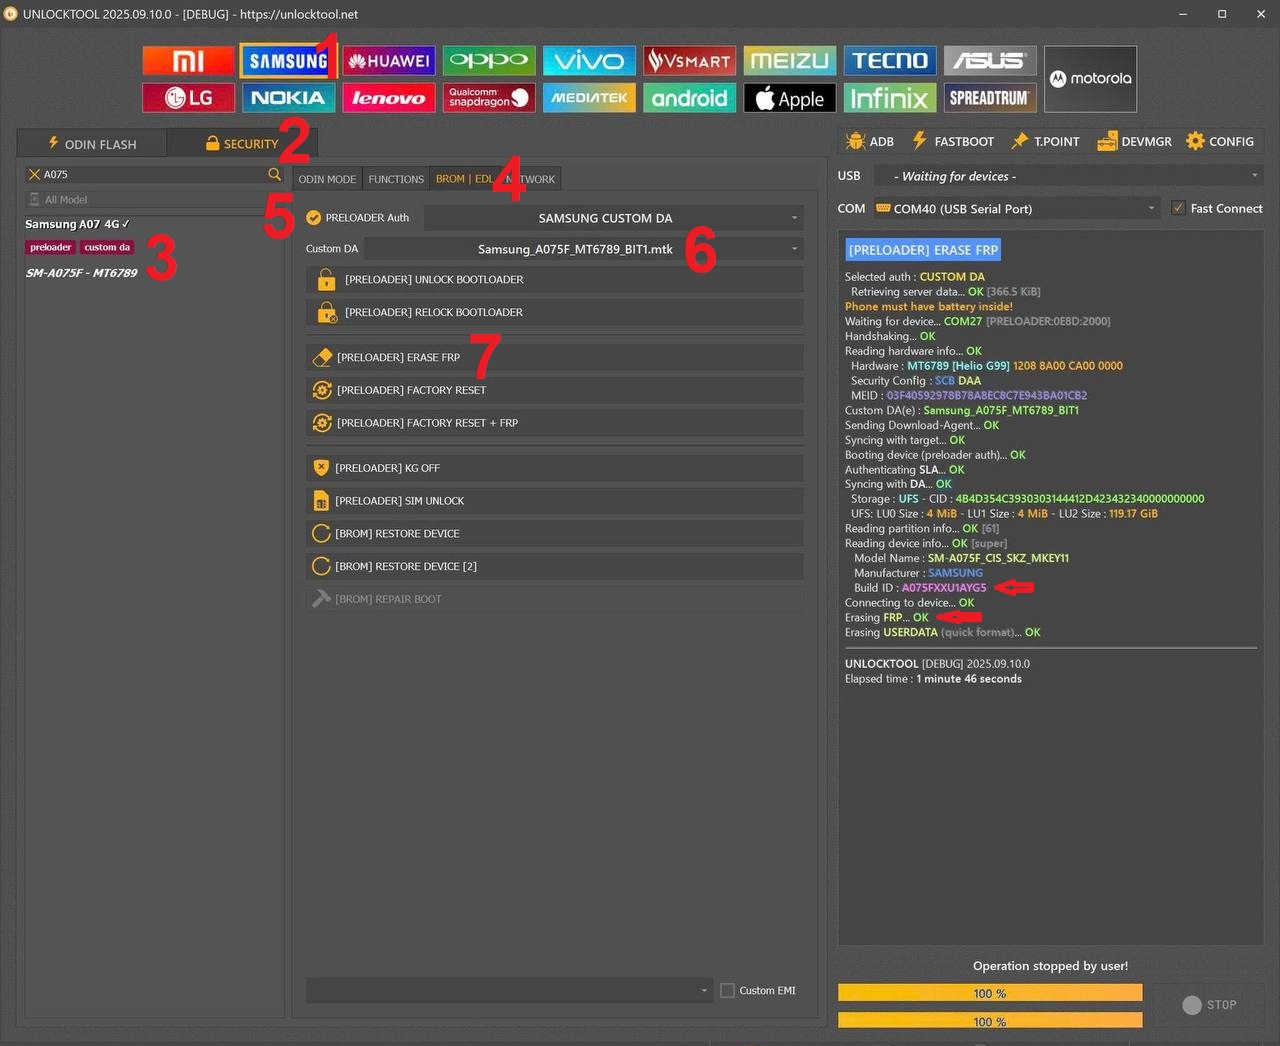Screen dimensions: 1280x1046
Task: Switch to the ODIN FLASH tab
Action: tap(92, 144)
